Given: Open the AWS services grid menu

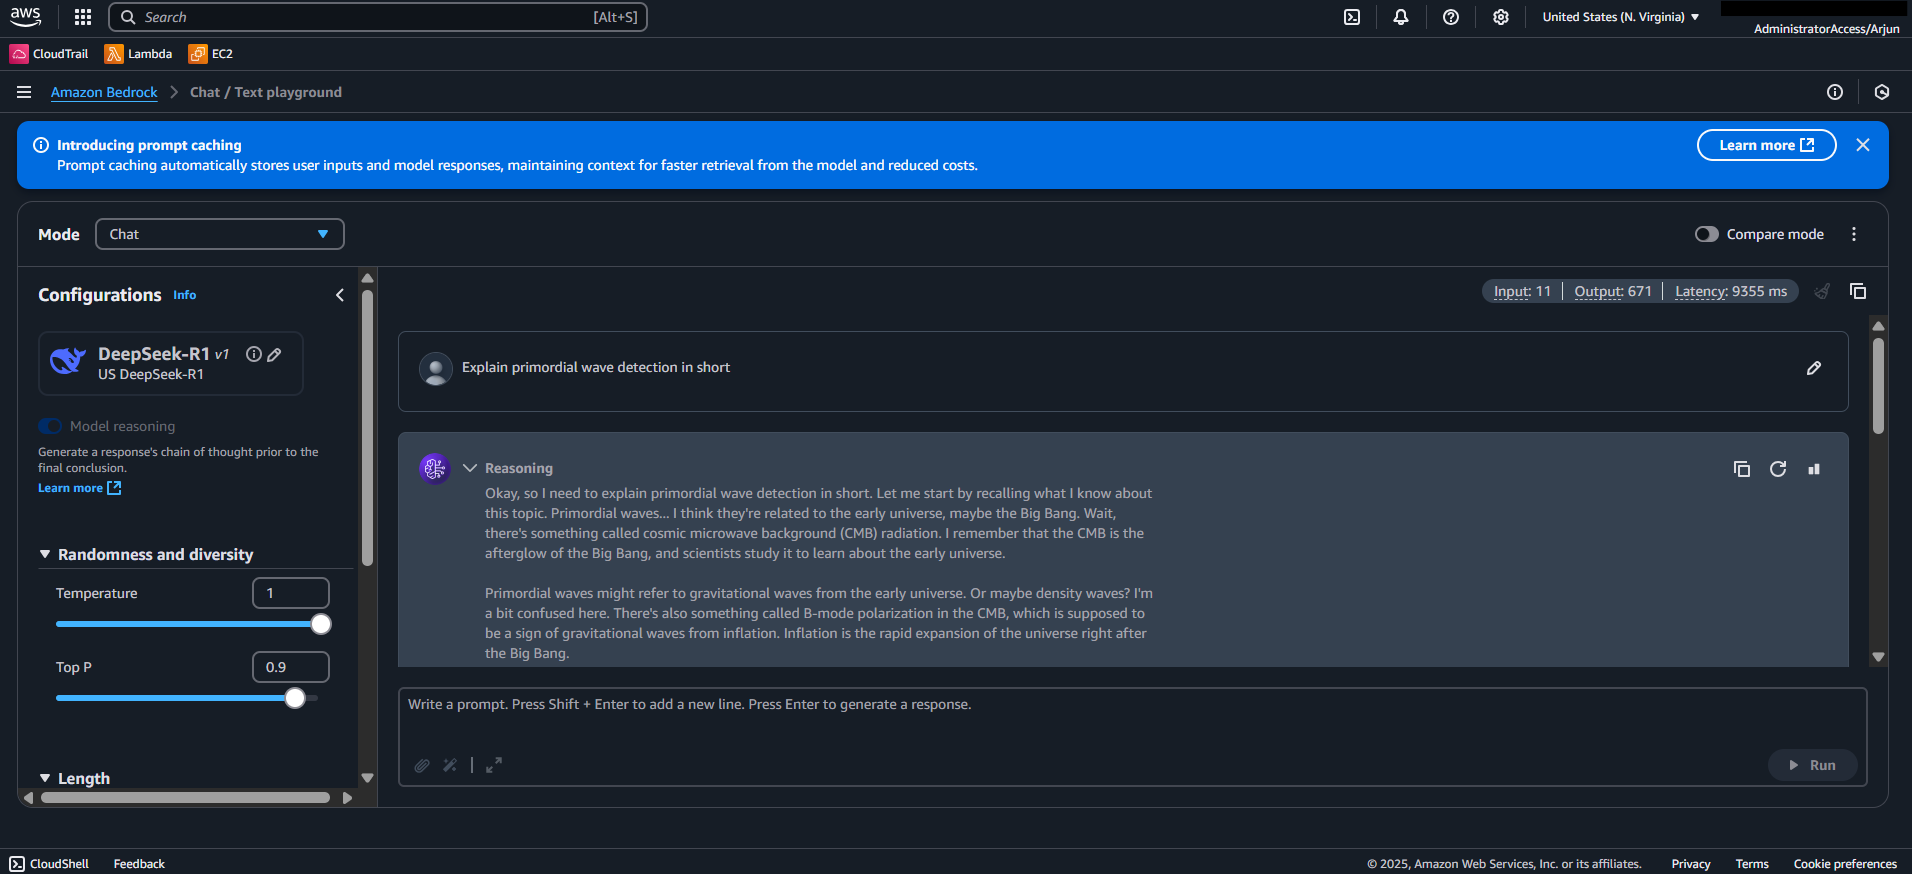Looking at the screenshot, I should point(83,17).
